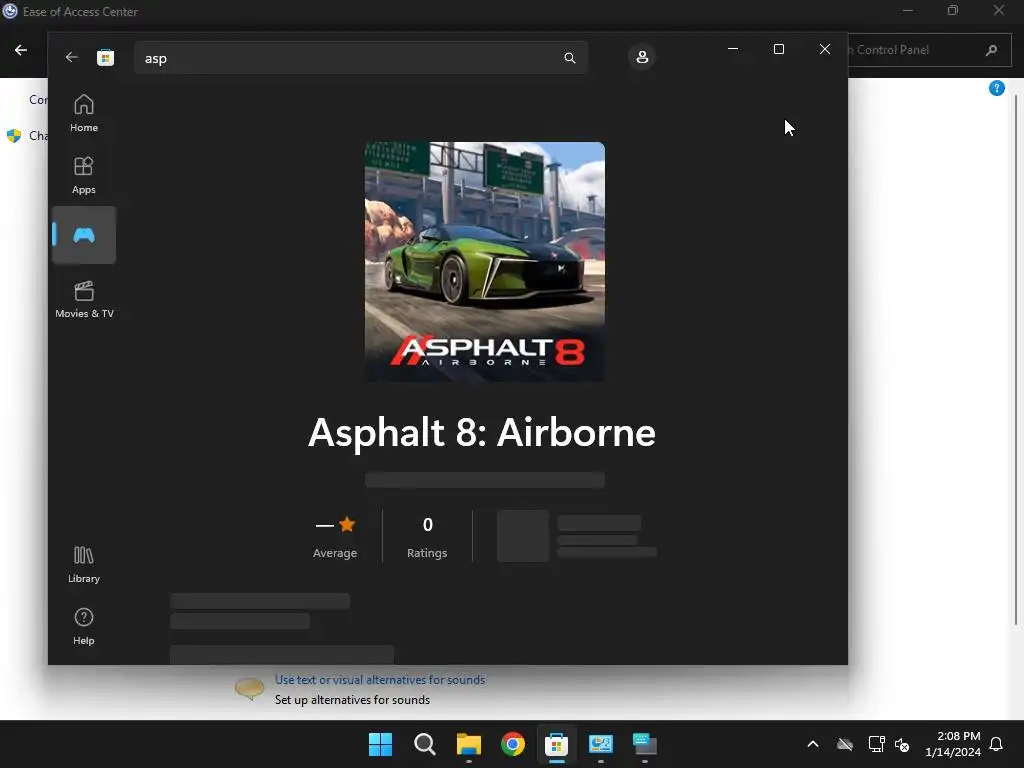
Task: Open Control Panel taskbar icon
Action: coord(601,744)
